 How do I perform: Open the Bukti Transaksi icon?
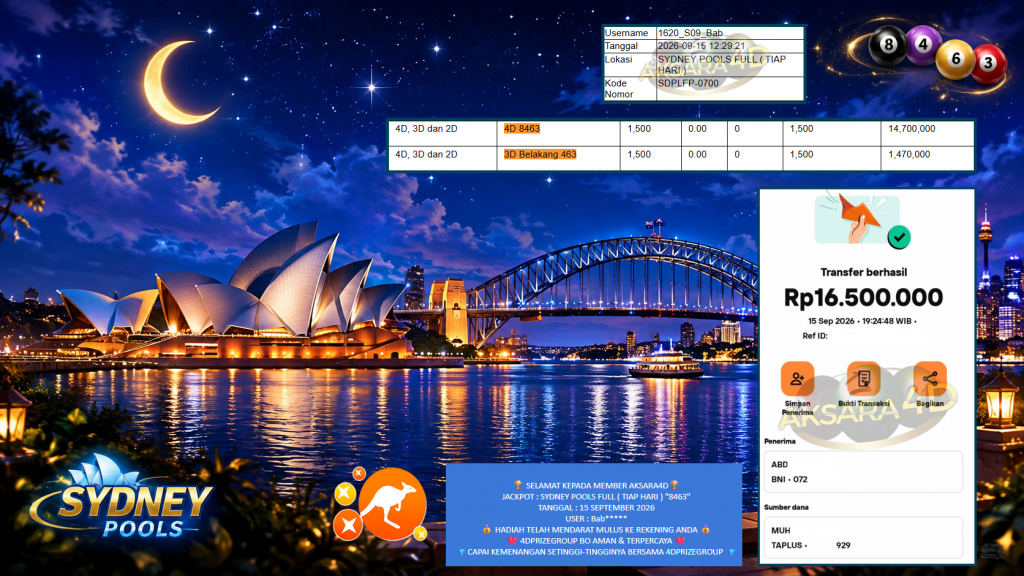tap(863, 378)
